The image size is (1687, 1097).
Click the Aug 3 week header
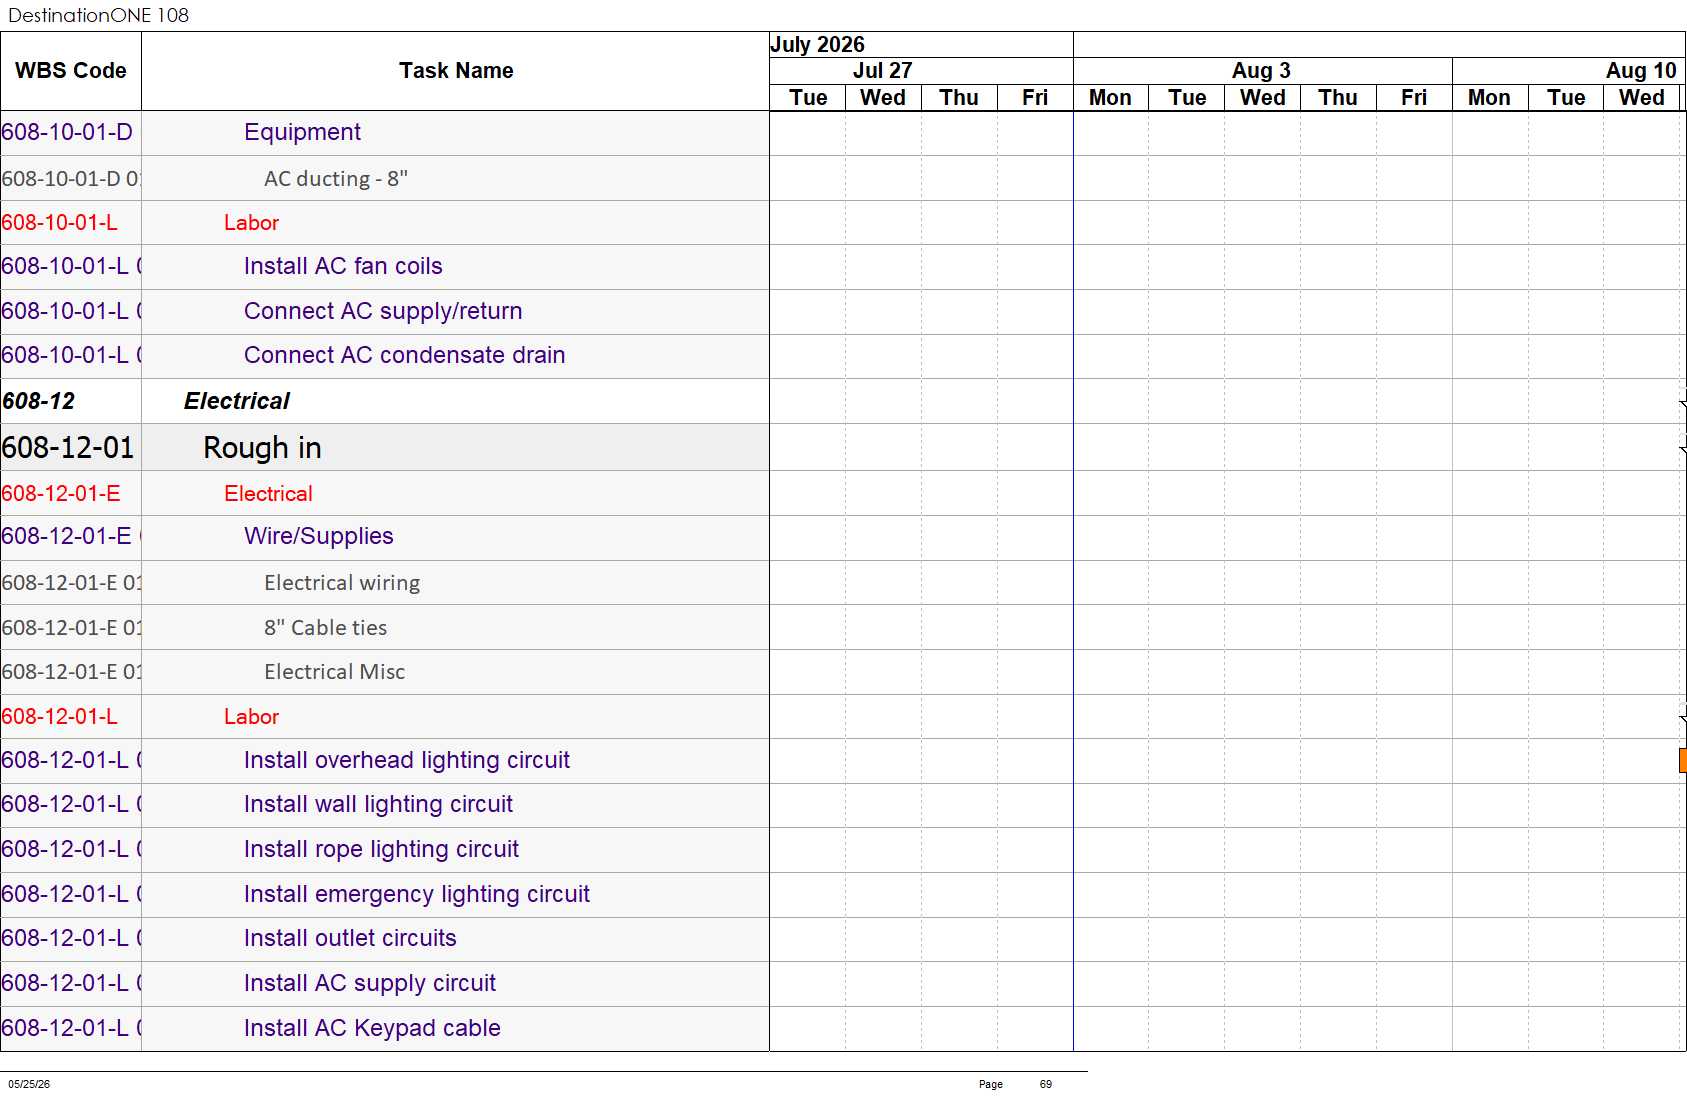(1261, 71)
